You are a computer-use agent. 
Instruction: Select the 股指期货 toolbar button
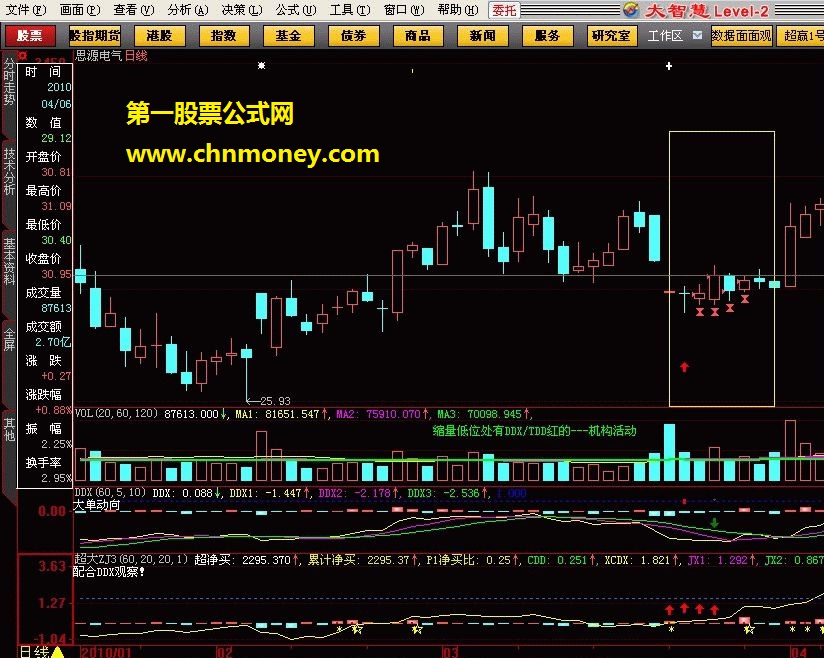95,36
